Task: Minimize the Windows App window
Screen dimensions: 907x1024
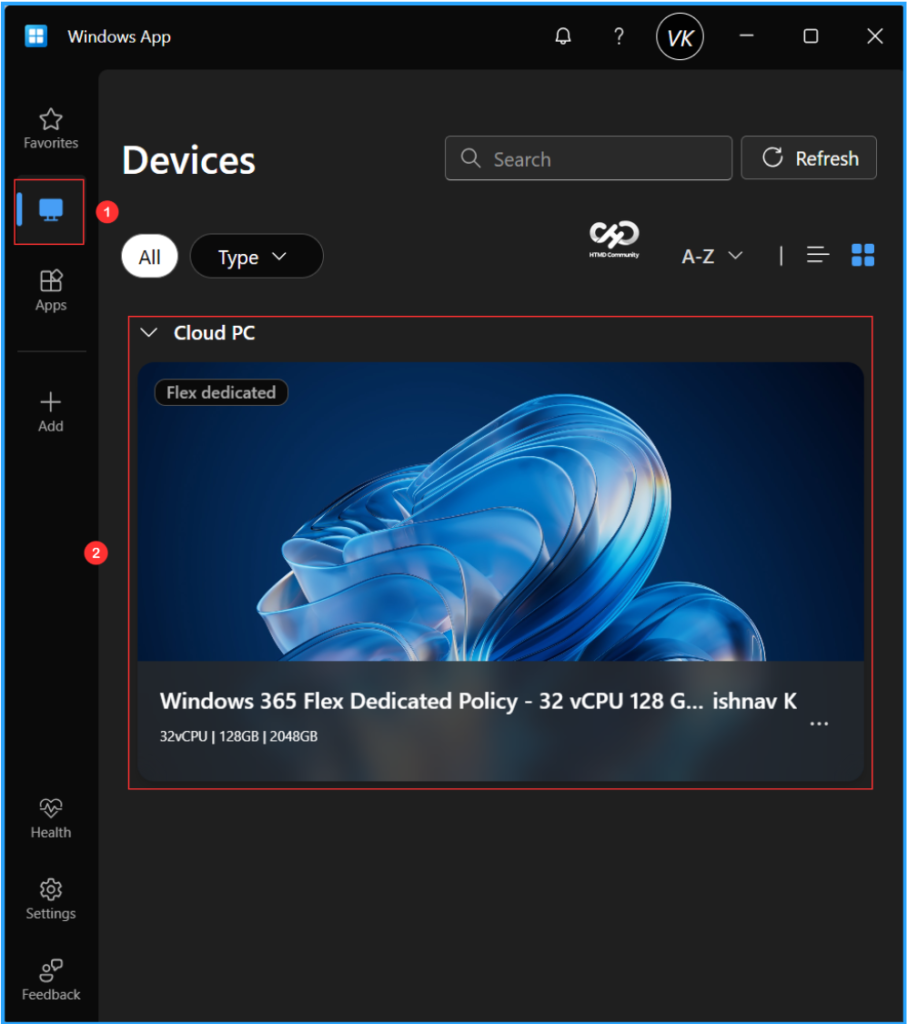Action: 746,36
